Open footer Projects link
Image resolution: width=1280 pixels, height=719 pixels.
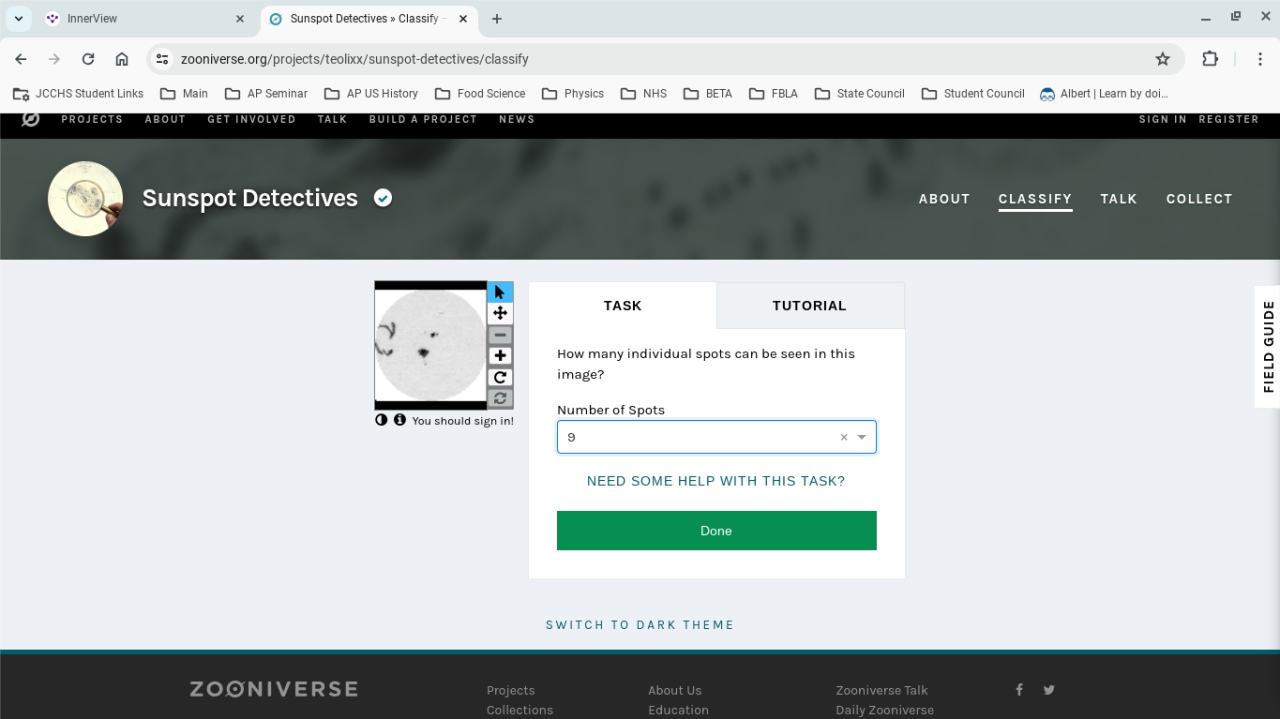[511, 690]
